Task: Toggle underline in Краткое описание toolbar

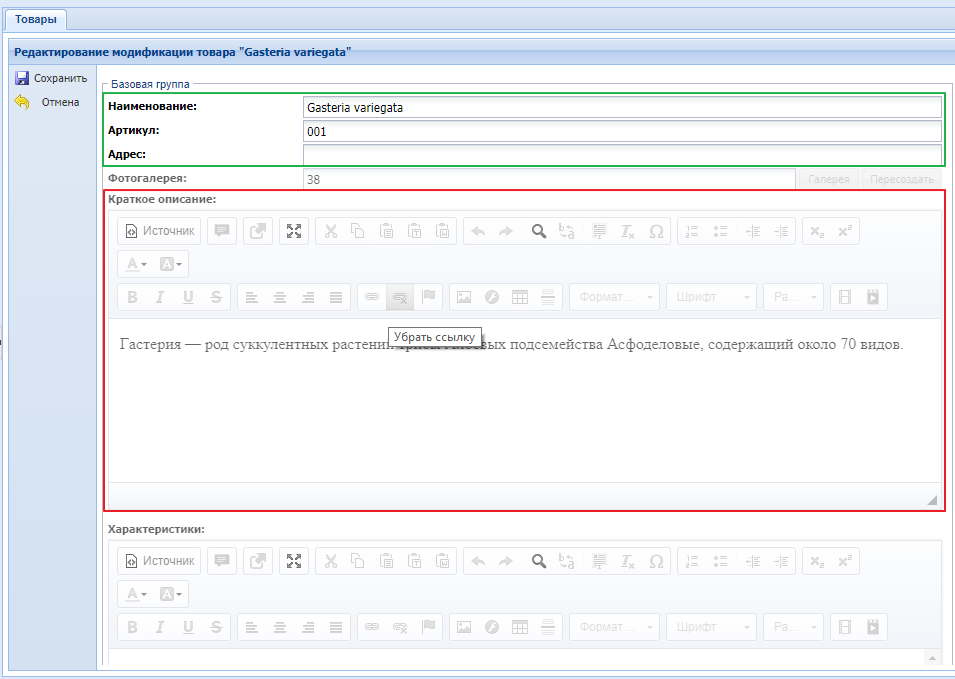Action: pos(187,297)
